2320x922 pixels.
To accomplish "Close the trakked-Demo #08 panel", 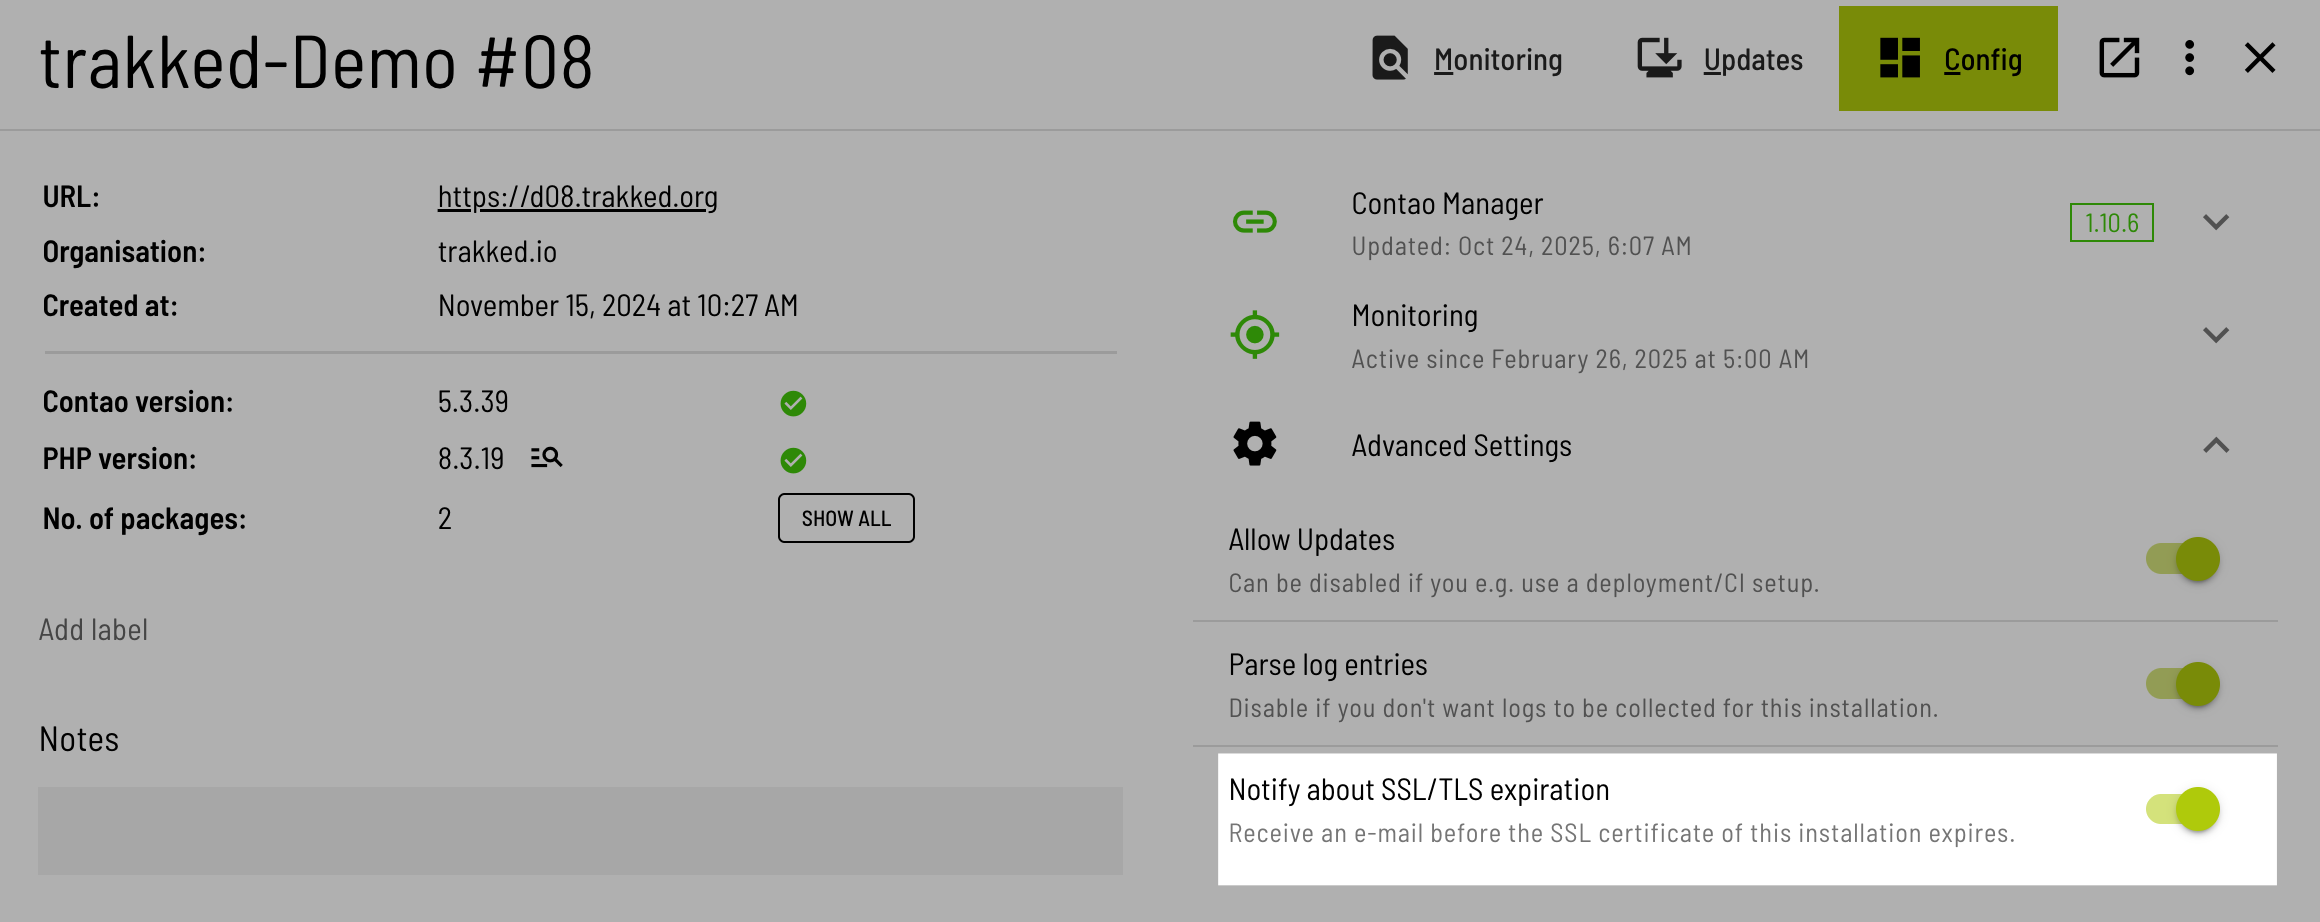I will pos(2259,58).
